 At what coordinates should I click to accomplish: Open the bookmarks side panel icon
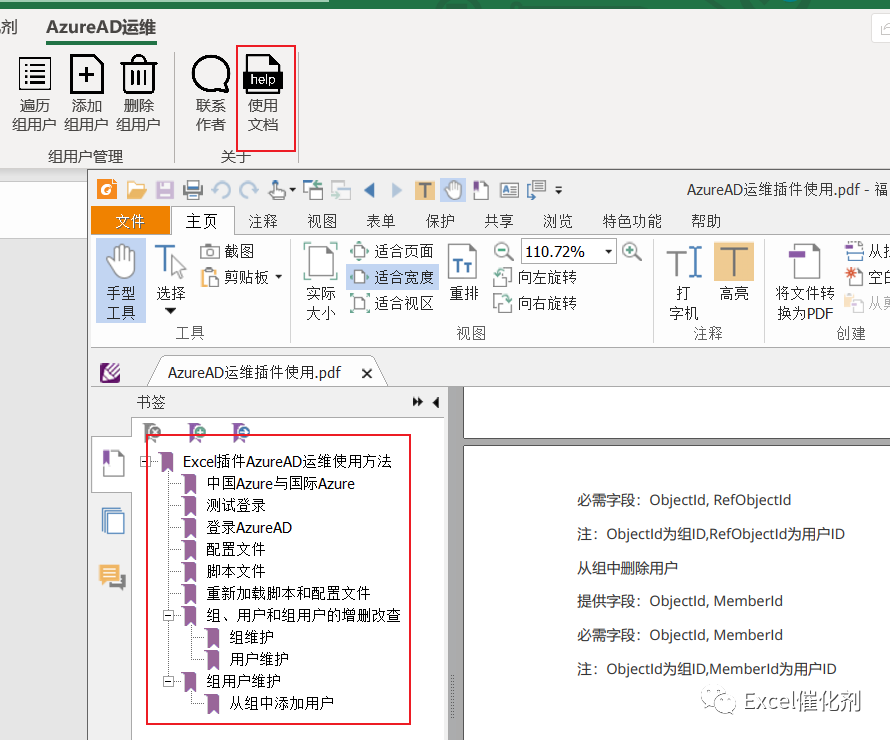(113, 463)
